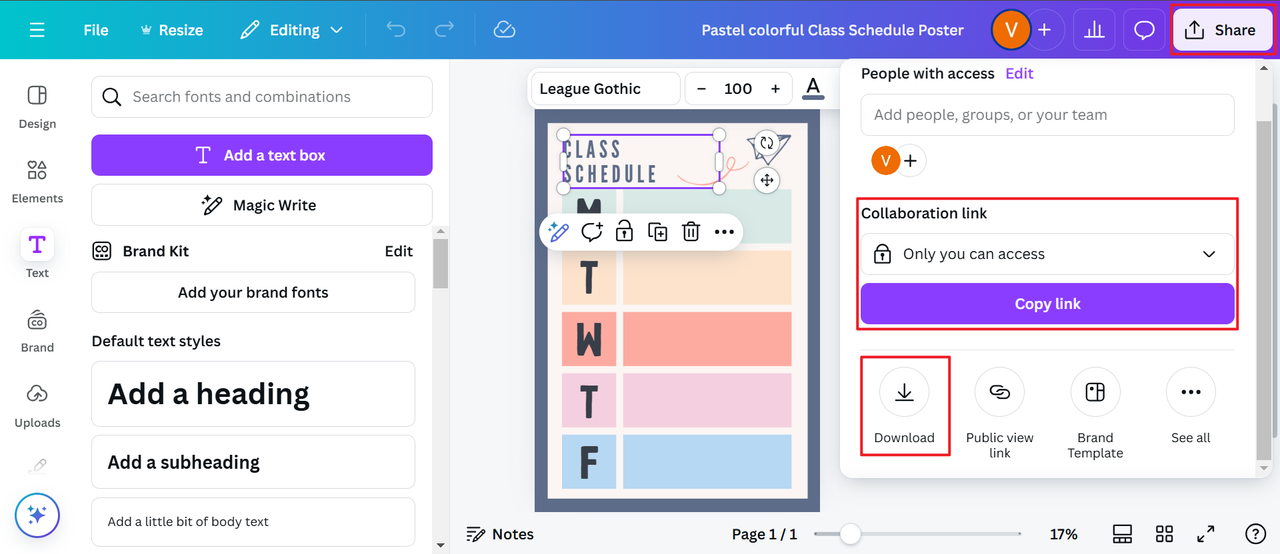Viewport: 1280px width, 554px height.
Task: Click the trash delete icon in floating toolbar
Action: (690, 232)
